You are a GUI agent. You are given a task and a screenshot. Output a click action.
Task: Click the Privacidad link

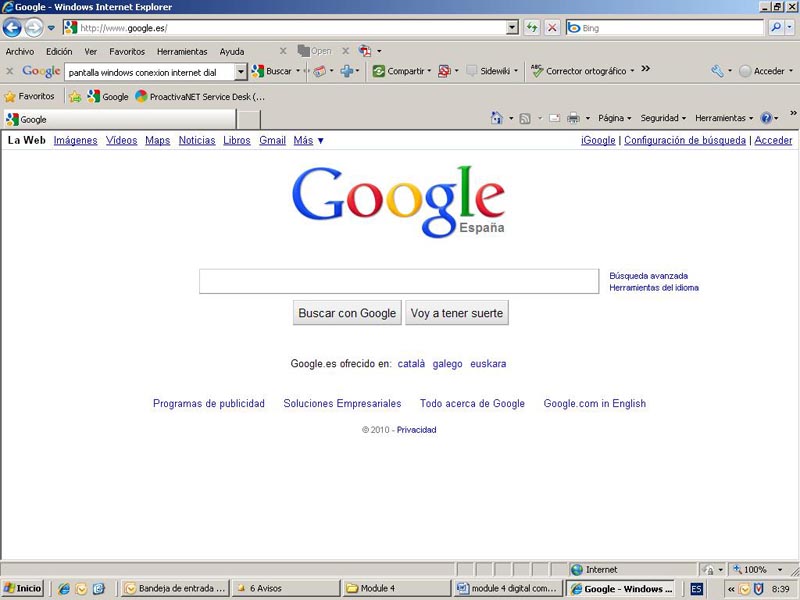(x=416, y=430)
